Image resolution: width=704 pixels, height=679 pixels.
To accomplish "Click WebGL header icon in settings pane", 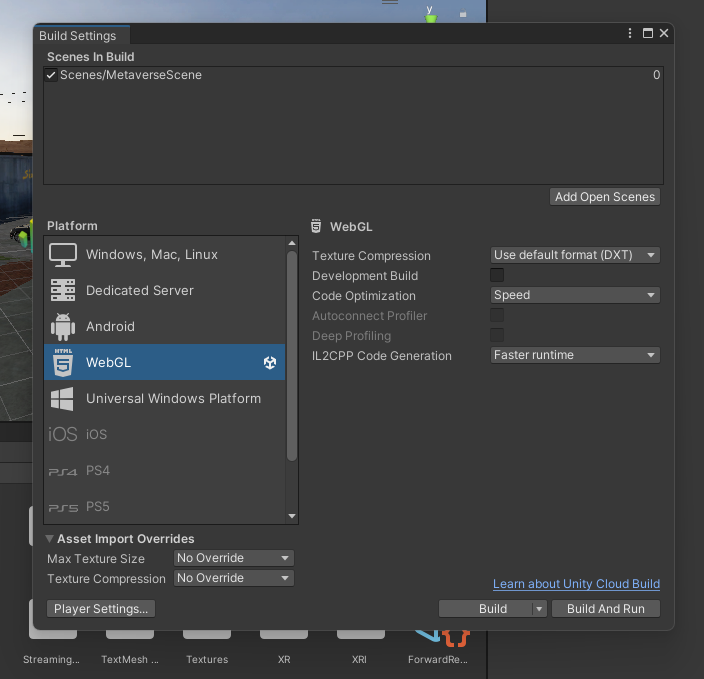I will (316, 226).
